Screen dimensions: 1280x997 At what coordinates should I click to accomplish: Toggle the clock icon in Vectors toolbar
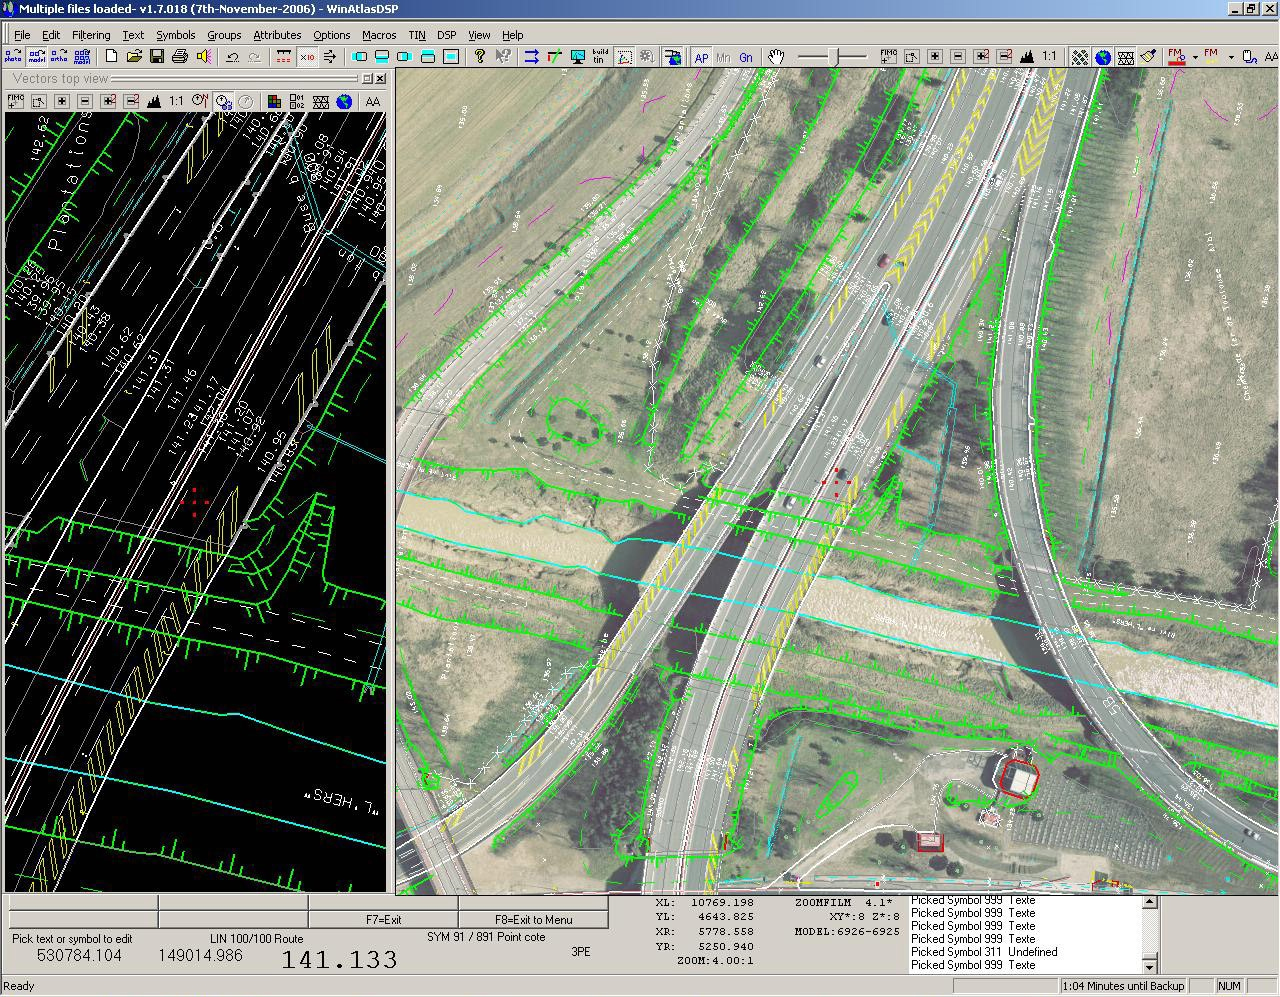[223, 101]
